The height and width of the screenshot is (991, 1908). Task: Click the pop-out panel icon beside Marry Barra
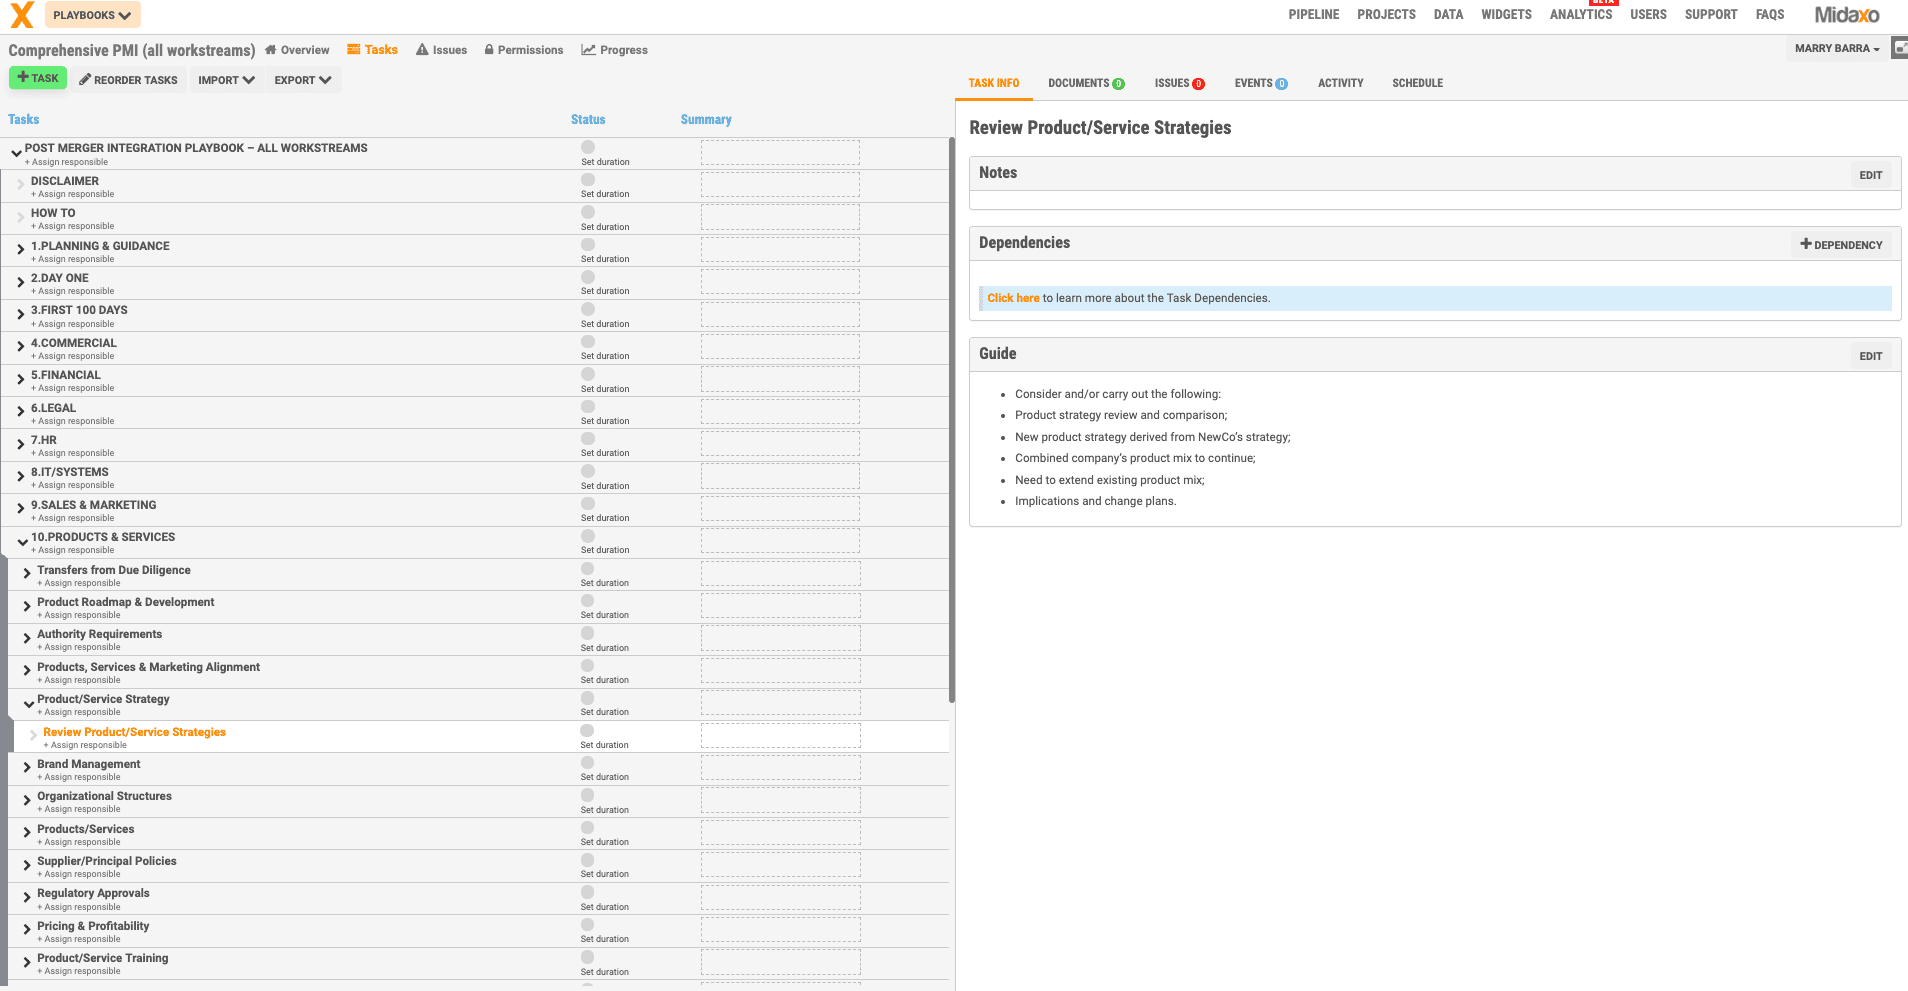tap(1899, 48)
